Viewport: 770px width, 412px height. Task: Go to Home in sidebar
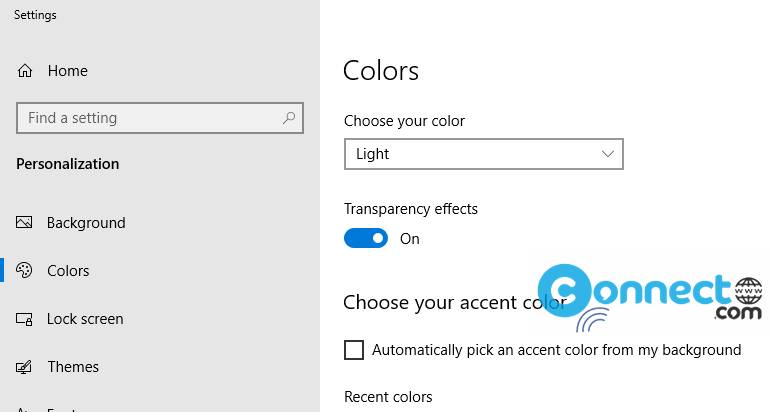tap(68, 71)
